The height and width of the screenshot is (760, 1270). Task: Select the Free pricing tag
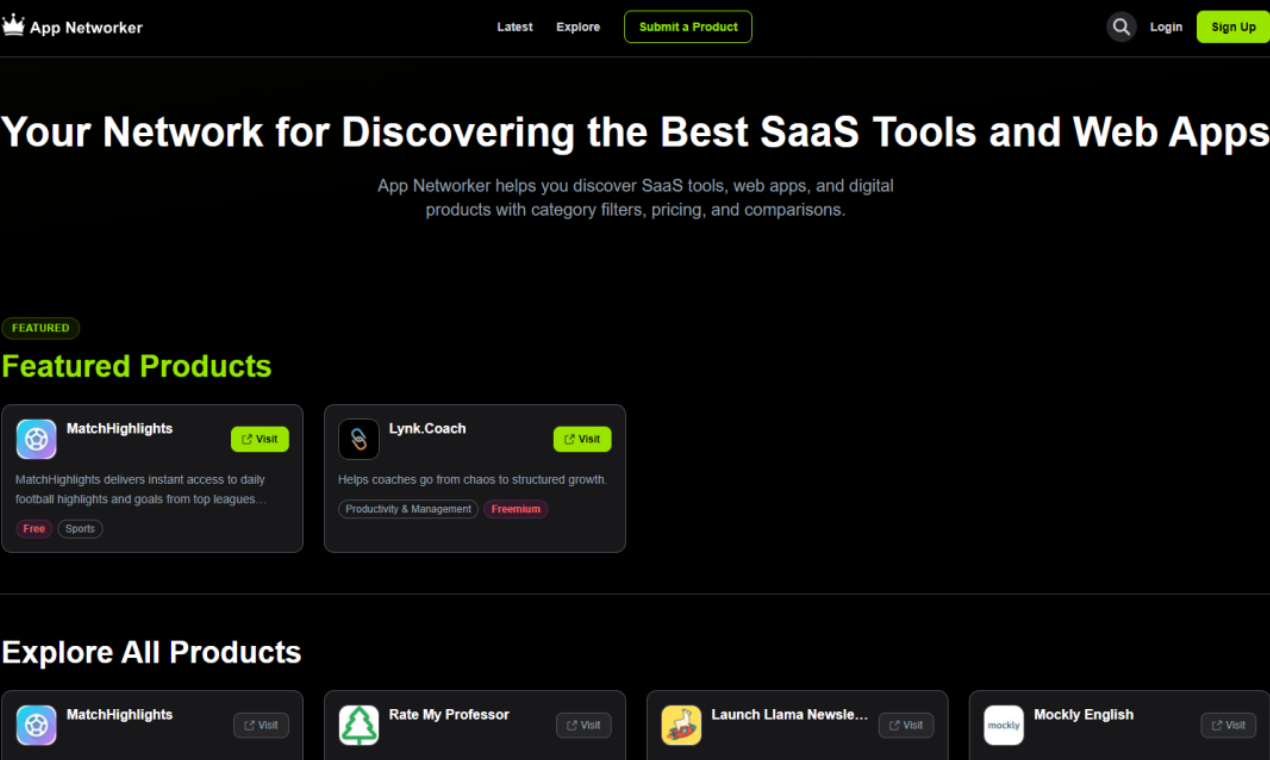pos(34,529)
